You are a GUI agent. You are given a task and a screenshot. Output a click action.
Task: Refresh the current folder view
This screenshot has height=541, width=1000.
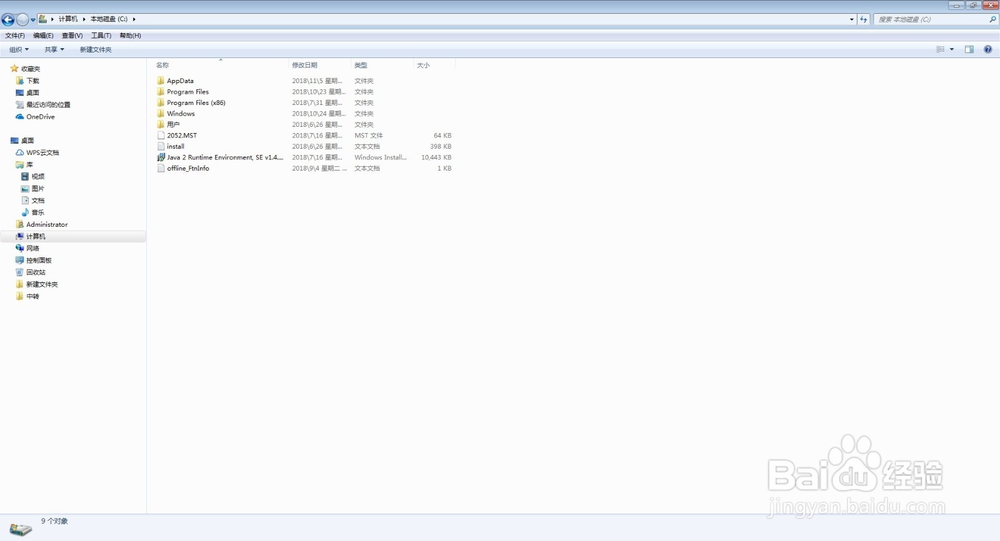click(x=864, y=20)
